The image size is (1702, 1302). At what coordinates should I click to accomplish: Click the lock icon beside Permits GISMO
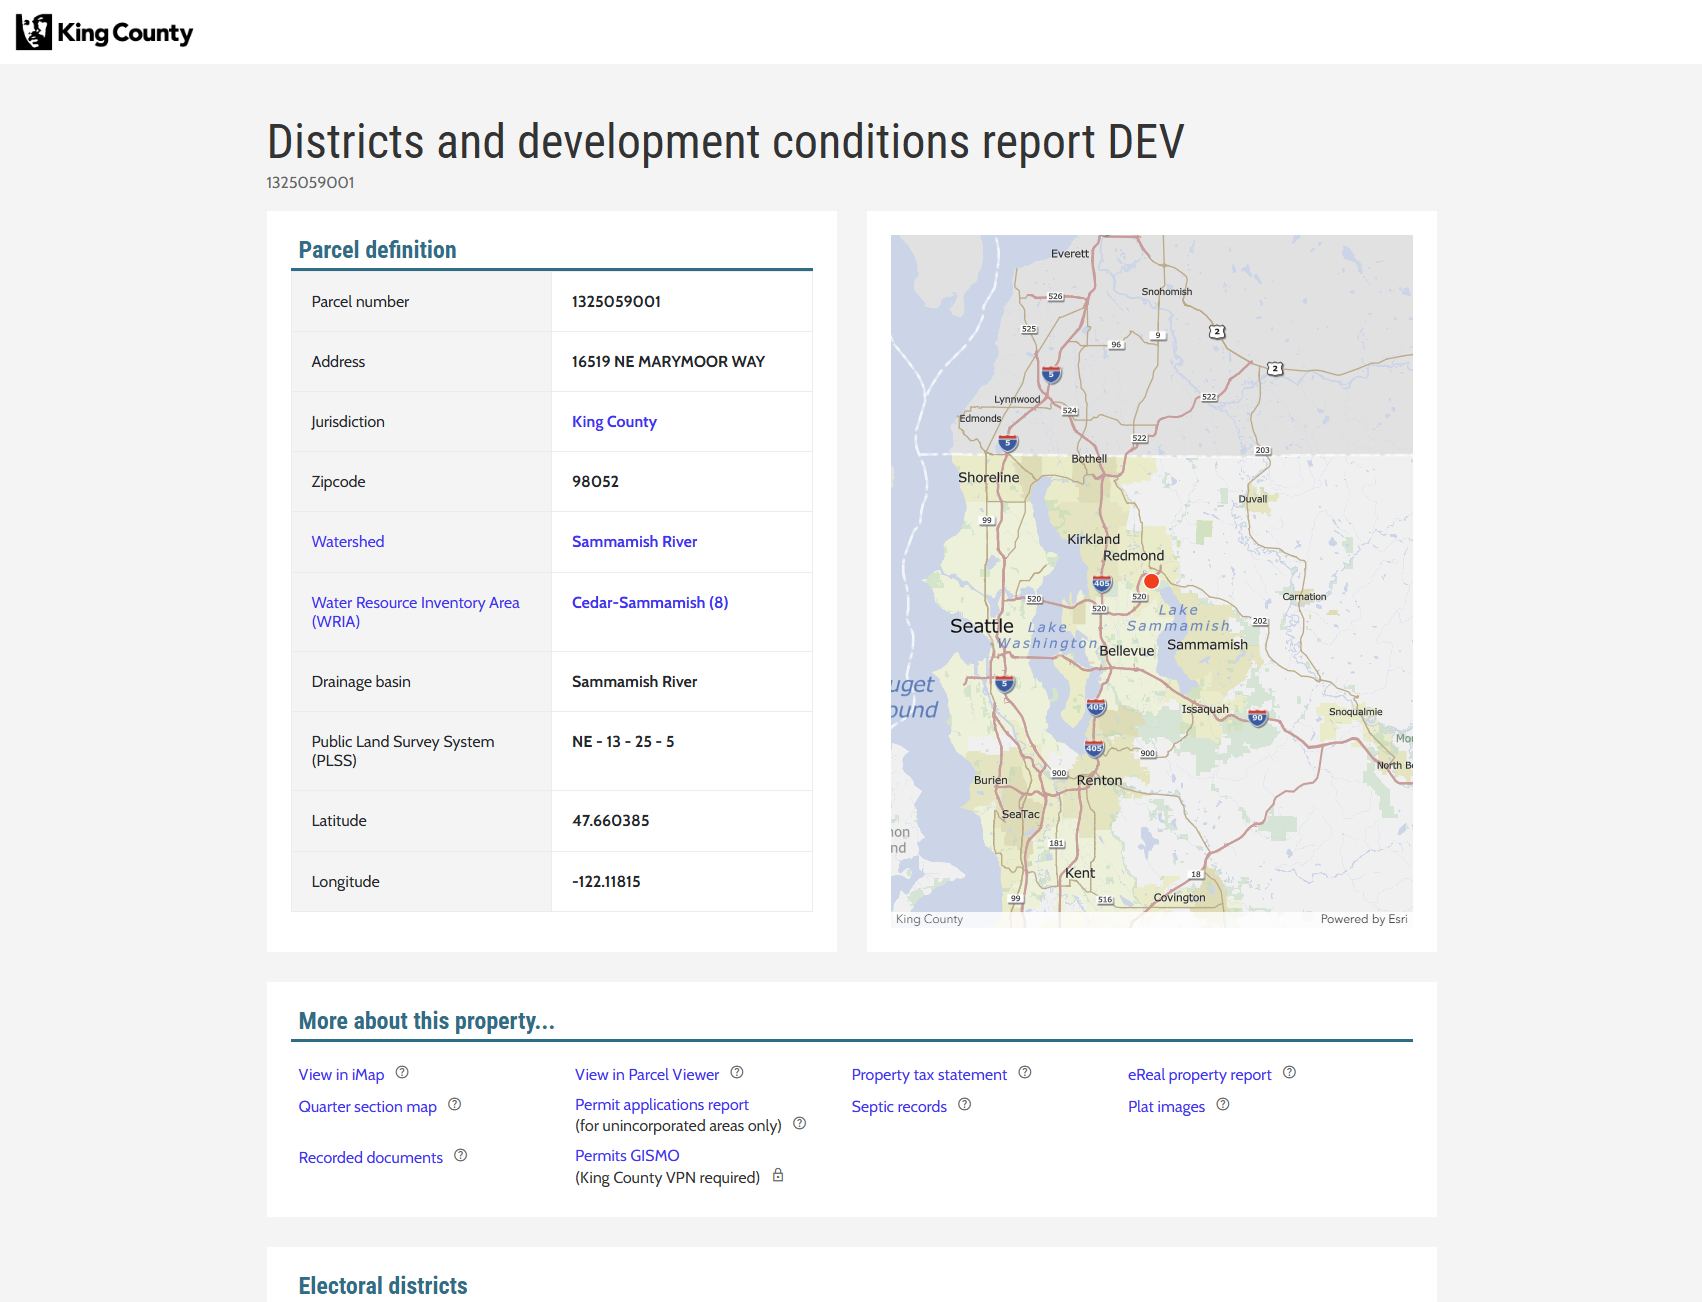point(778,1176)
